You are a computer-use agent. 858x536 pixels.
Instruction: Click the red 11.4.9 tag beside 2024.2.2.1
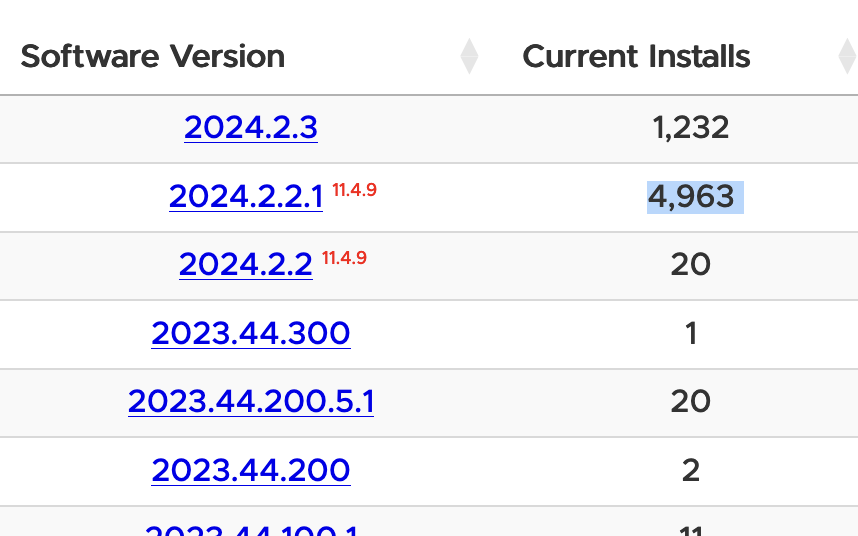click(355, 190)
